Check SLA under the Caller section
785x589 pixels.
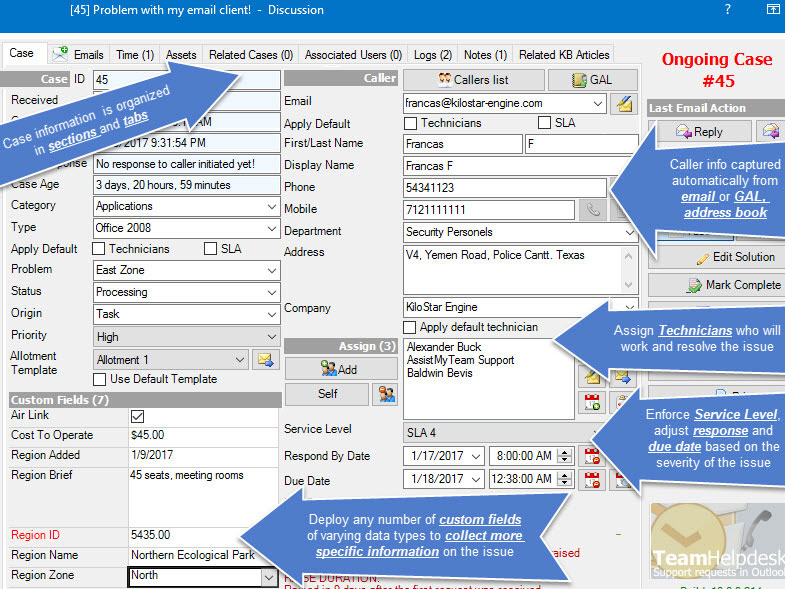point(544,123)
